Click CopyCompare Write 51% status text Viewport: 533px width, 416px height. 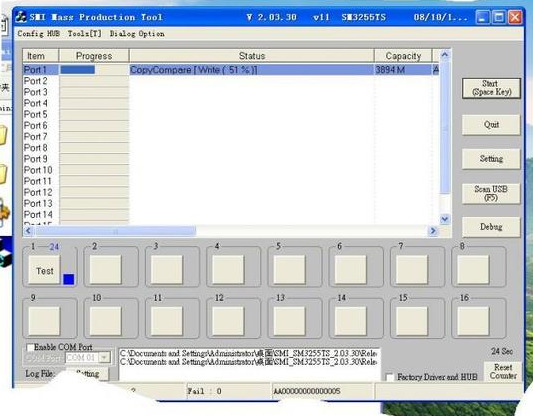click(x=194, y=70)
